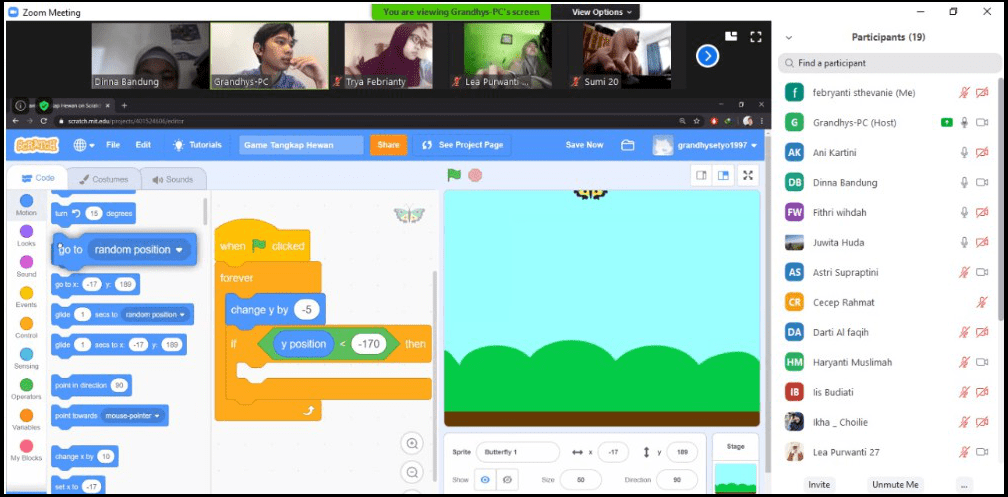Click the red stop sign button
1008x497 pixels.
pyautogui.click(x=475, y=175)
